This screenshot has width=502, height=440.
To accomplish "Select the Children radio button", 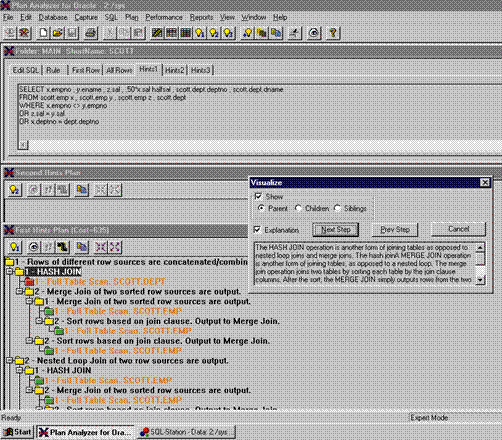I will (298, 208).
